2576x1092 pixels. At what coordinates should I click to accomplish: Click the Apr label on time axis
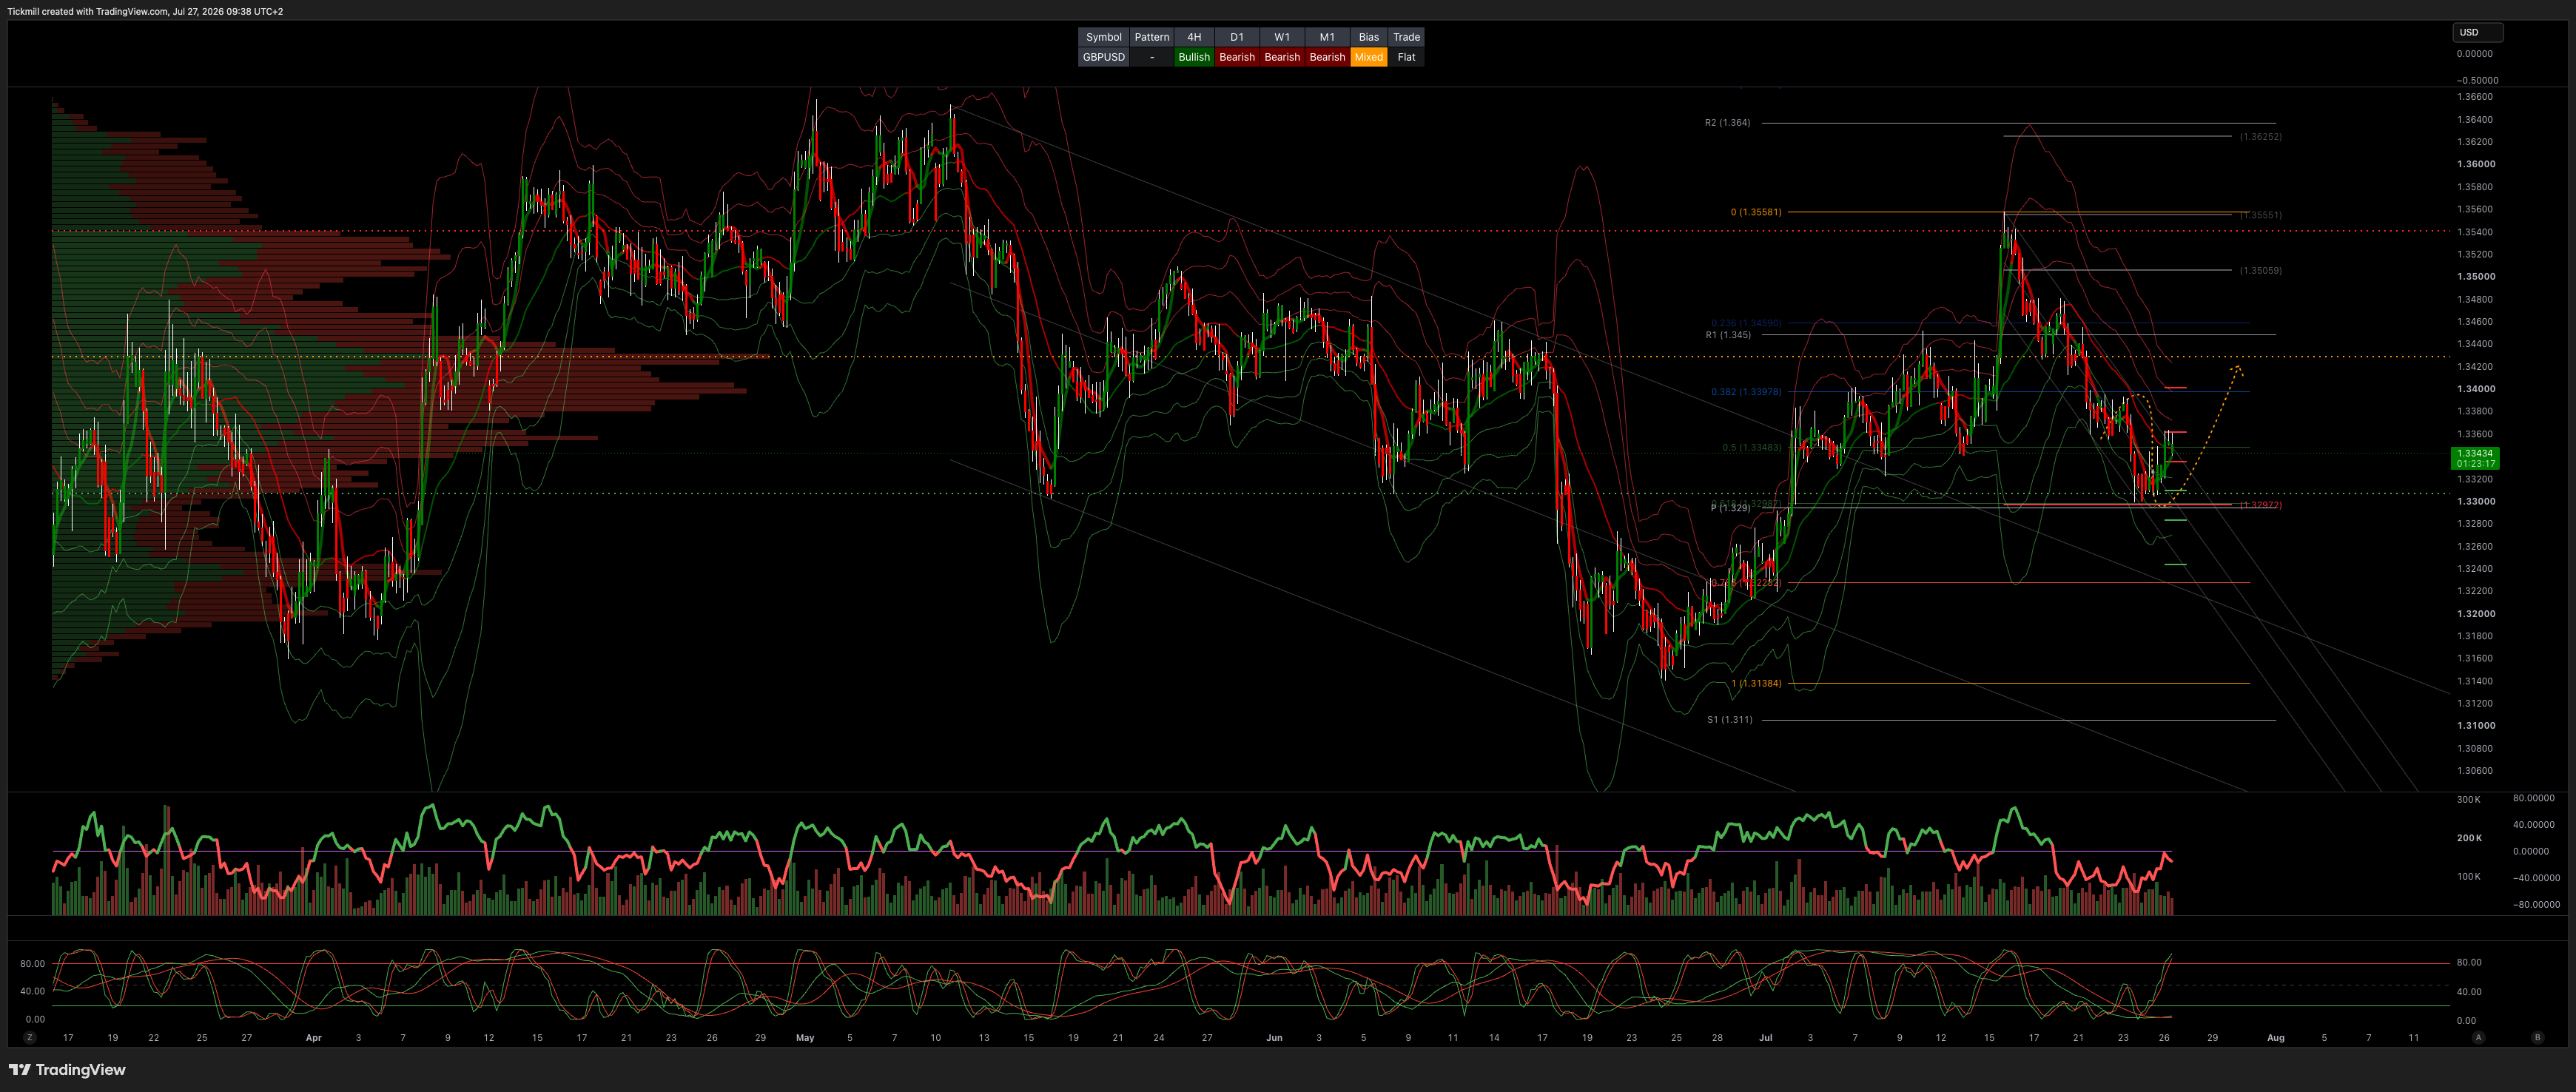pos(313,1038)
